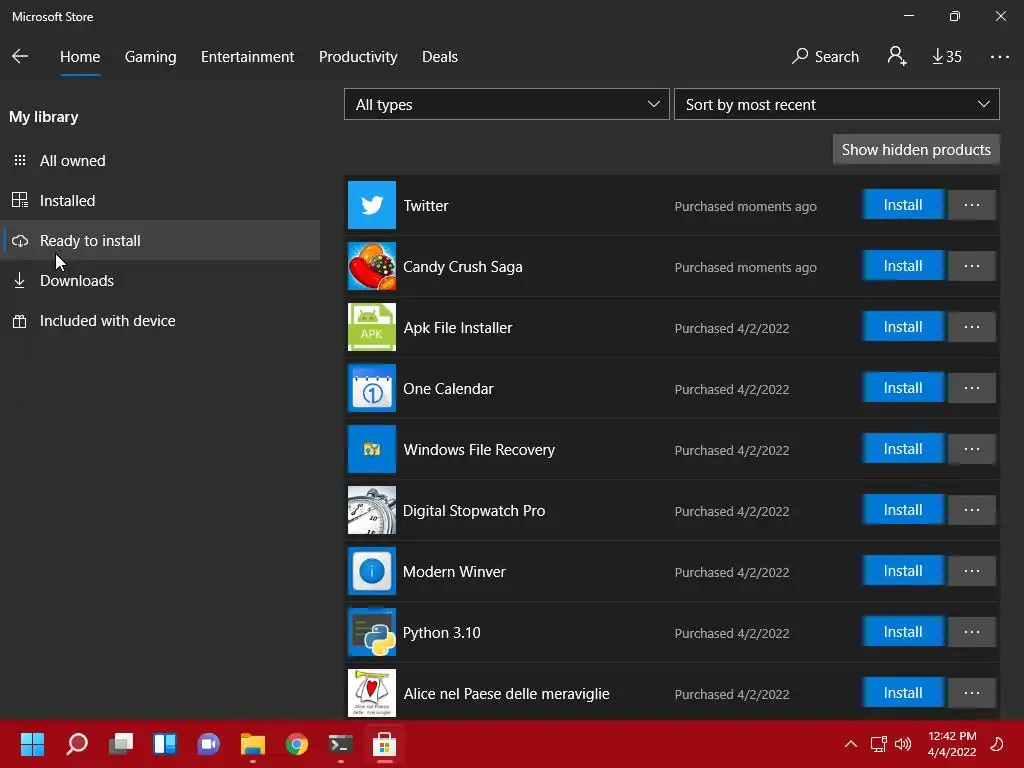Screen dimensions: 1024x768
Task: Open the account sign-in icon
Action: click(897, 56)
